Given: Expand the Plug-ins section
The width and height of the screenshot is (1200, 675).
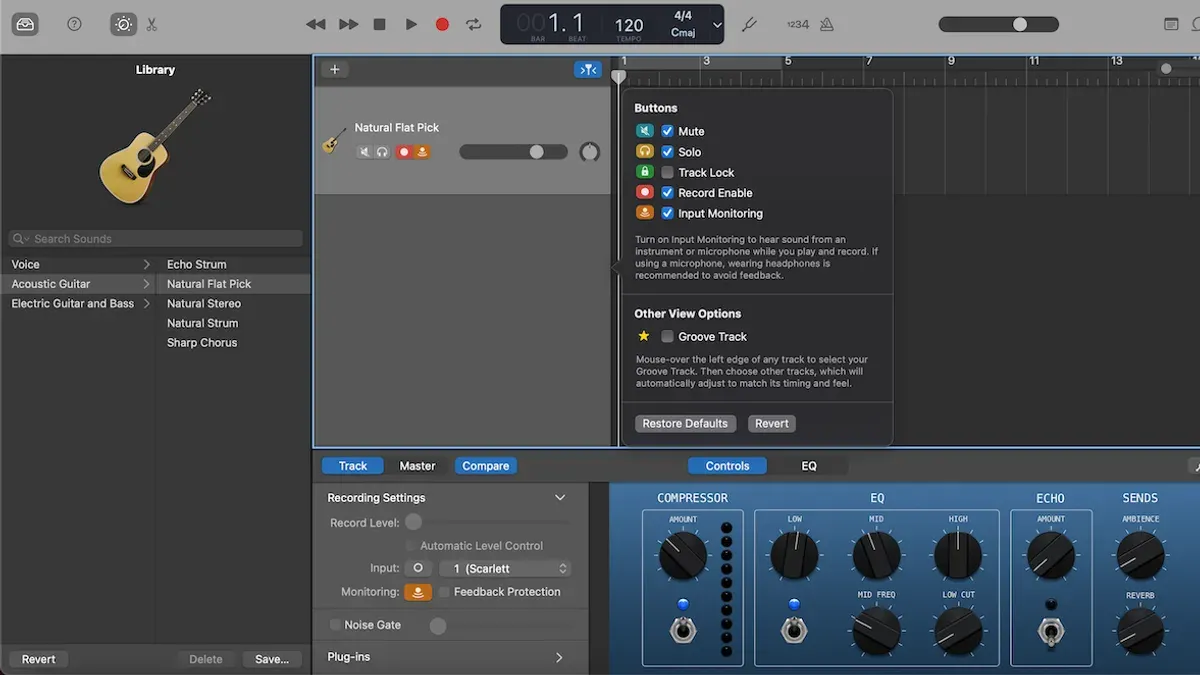Looking at the screenshot, I should coord(559,657).
